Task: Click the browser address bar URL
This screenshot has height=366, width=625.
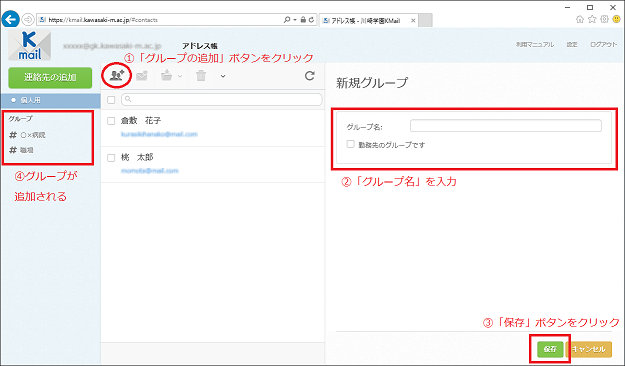Action: [104, 20]
